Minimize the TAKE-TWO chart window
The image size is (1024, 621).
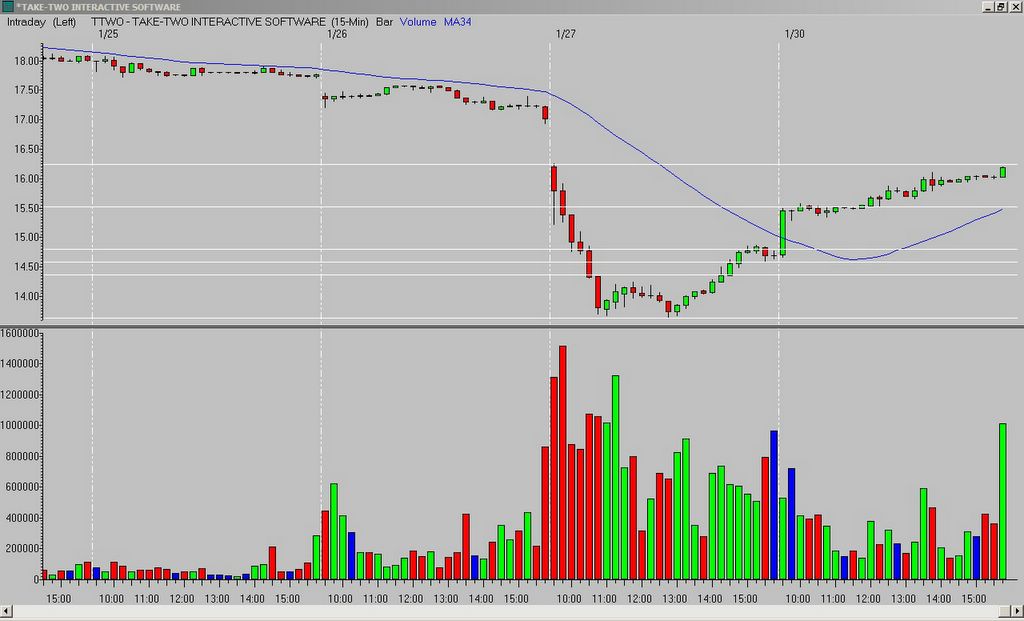(988, 7)
